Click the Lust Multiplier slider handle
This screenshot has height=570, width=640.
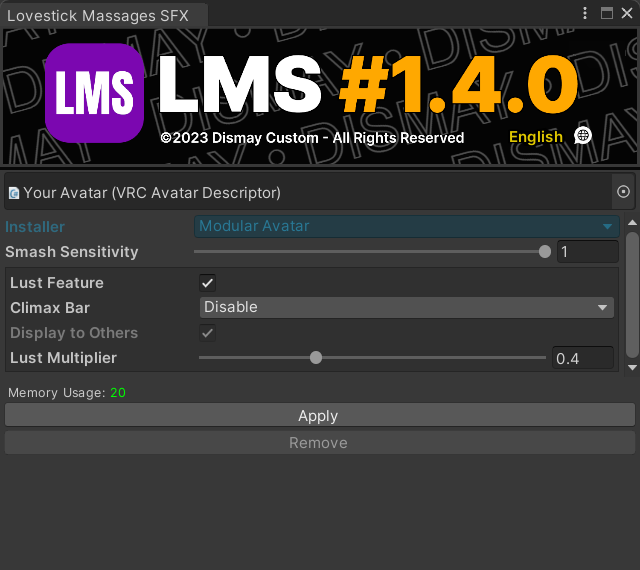click(316, 358)
